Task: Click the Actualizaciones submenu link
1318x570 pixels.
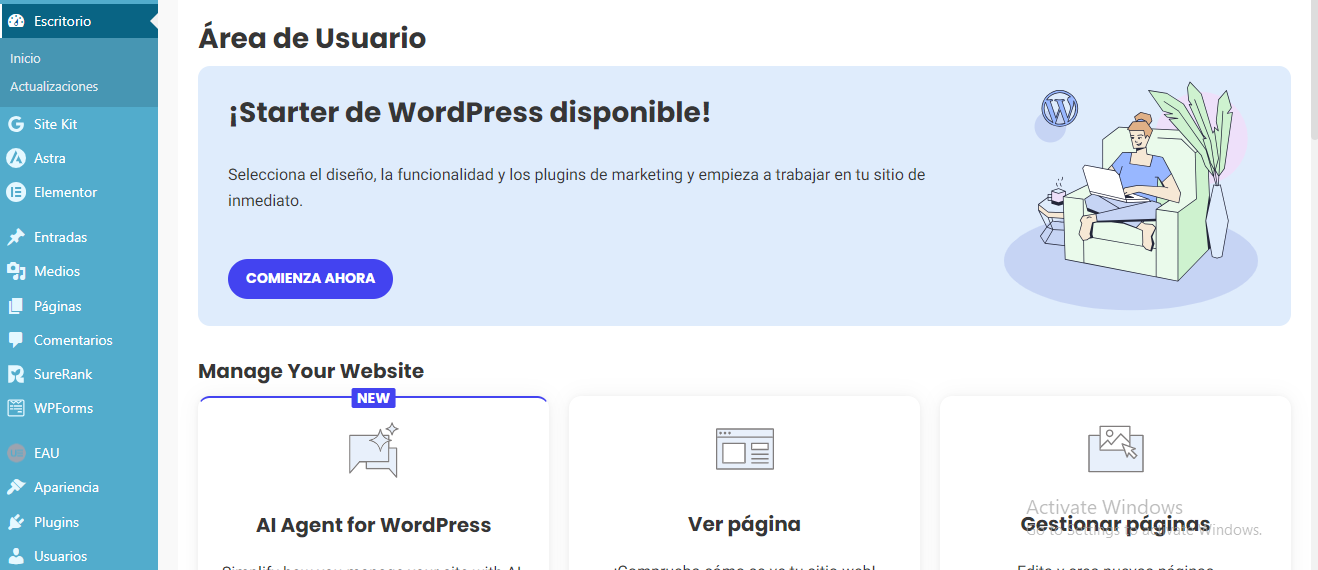Action: pyautogui.click(x=54, y=87)
